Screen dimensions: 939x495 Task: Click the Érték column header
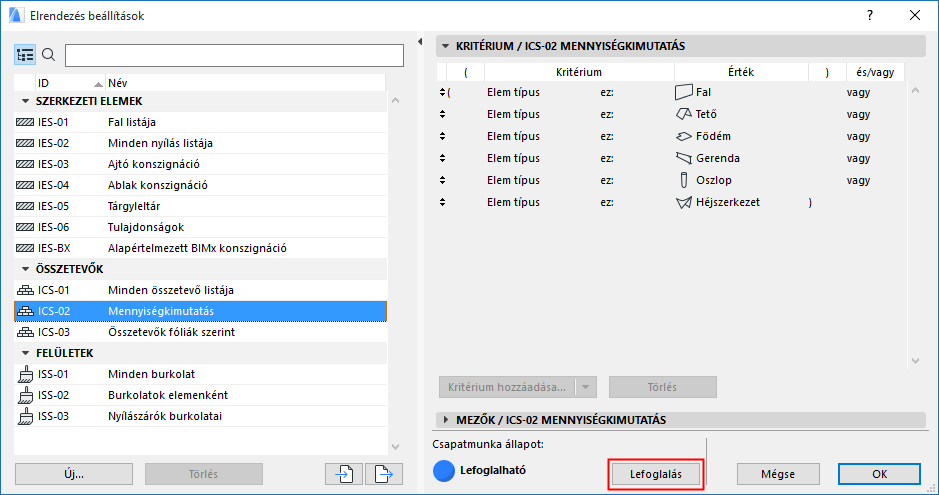[741, 72]
